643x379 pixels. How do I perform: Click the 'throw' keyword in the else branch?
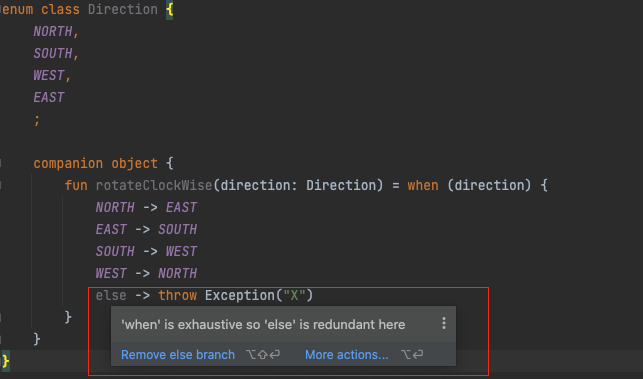click(177, 295)
